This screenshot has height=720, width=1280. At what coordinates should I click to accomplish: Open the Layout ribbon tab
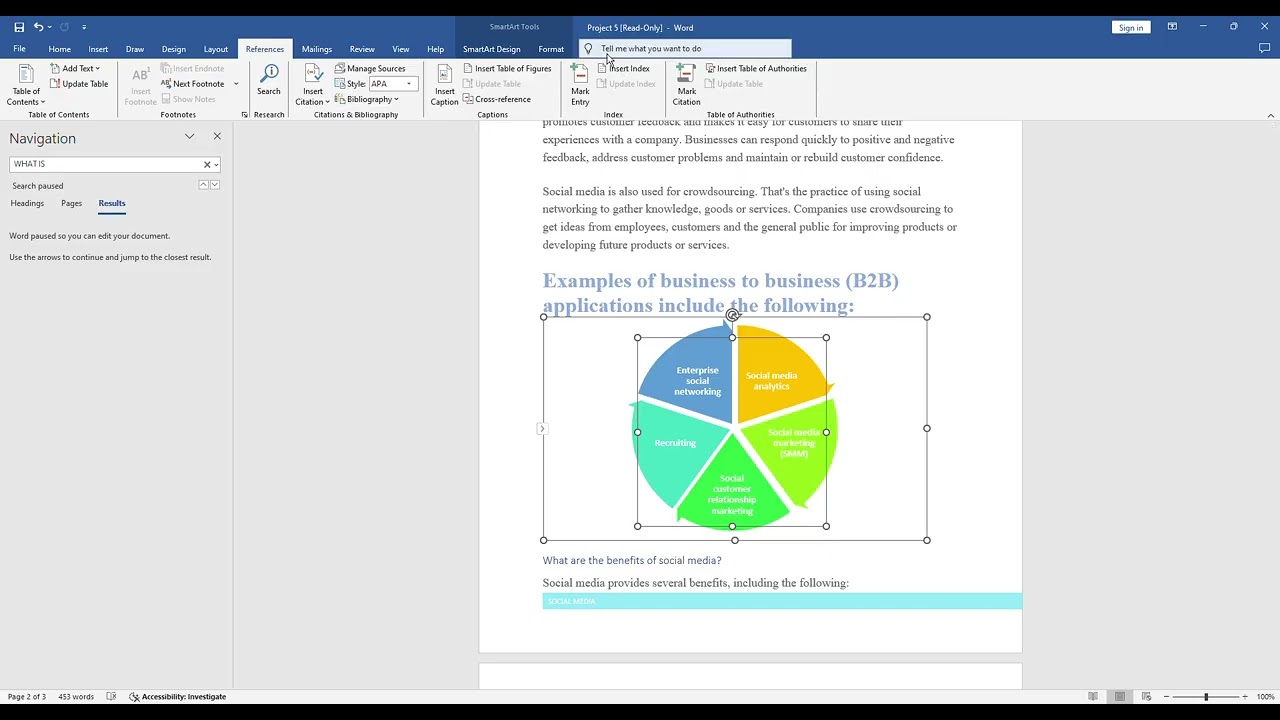216,49
